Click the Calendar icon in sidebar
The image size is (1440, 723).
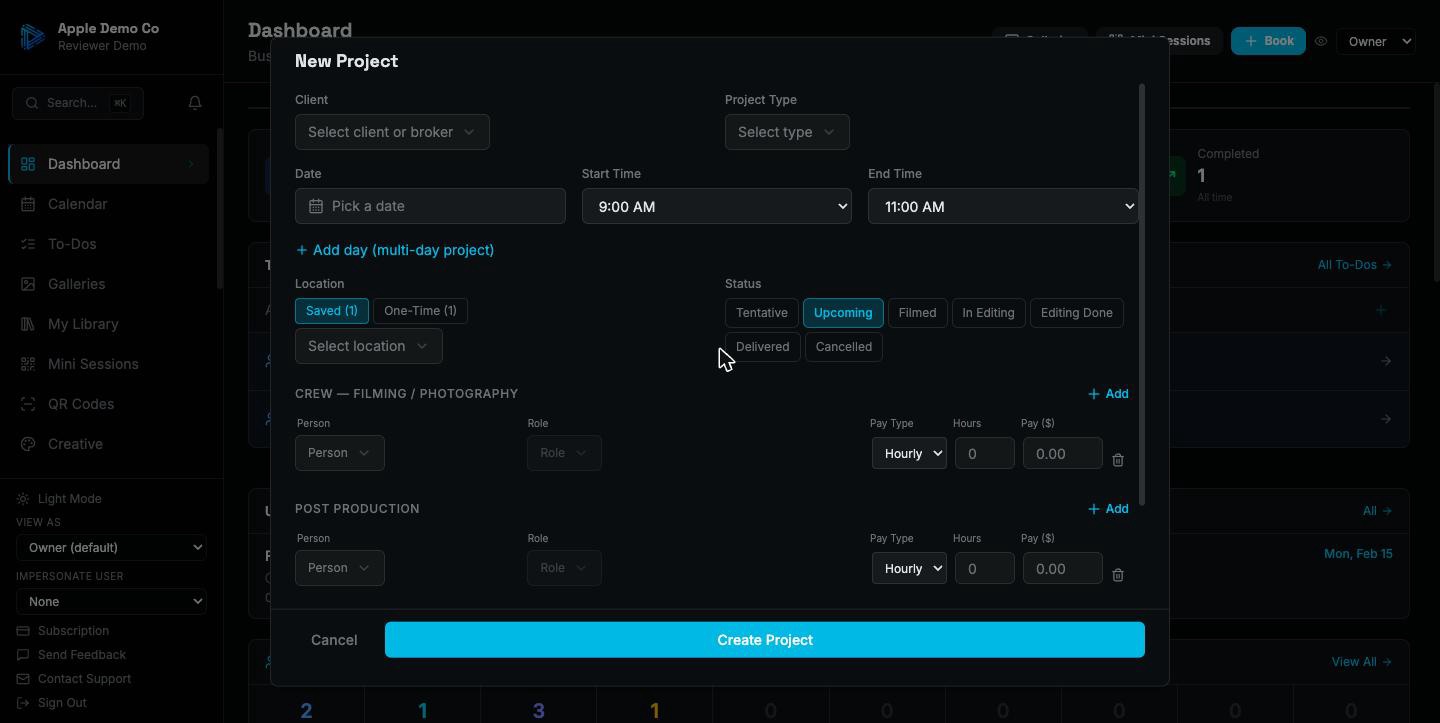point(28,204)
